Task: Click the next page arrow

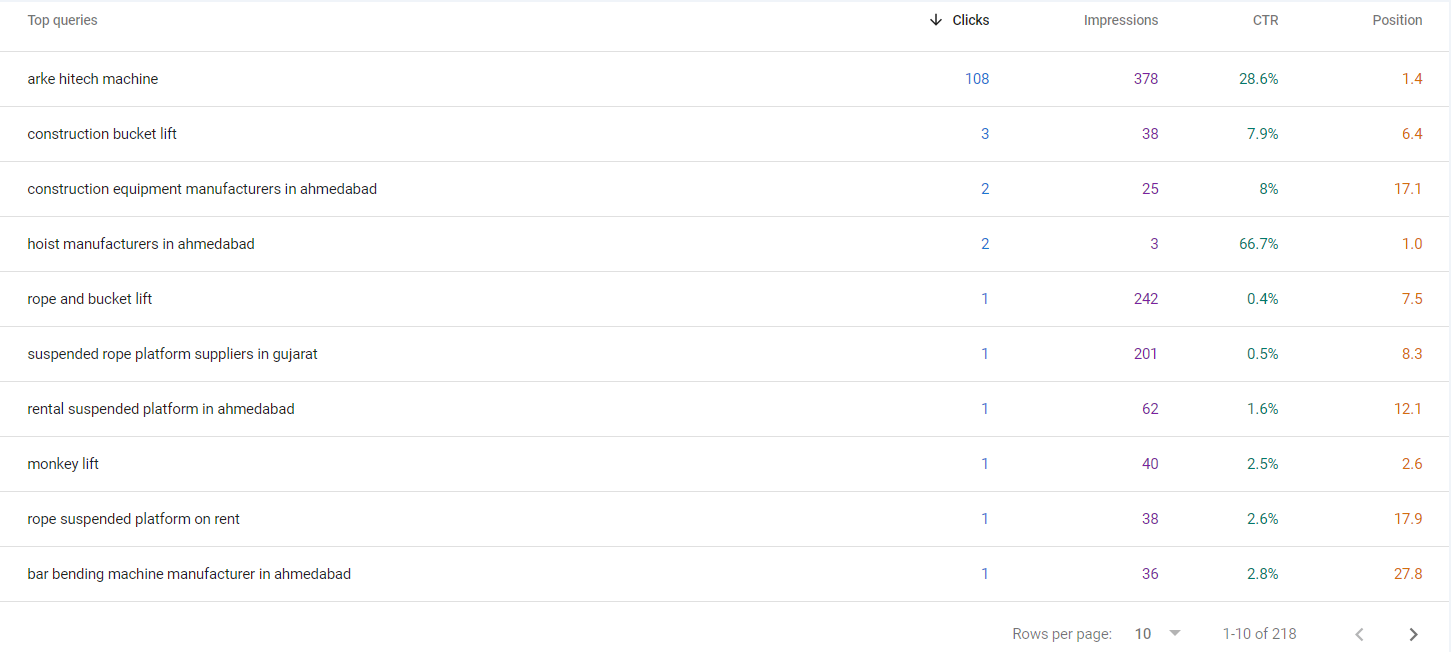Action: click(1413, 633)
